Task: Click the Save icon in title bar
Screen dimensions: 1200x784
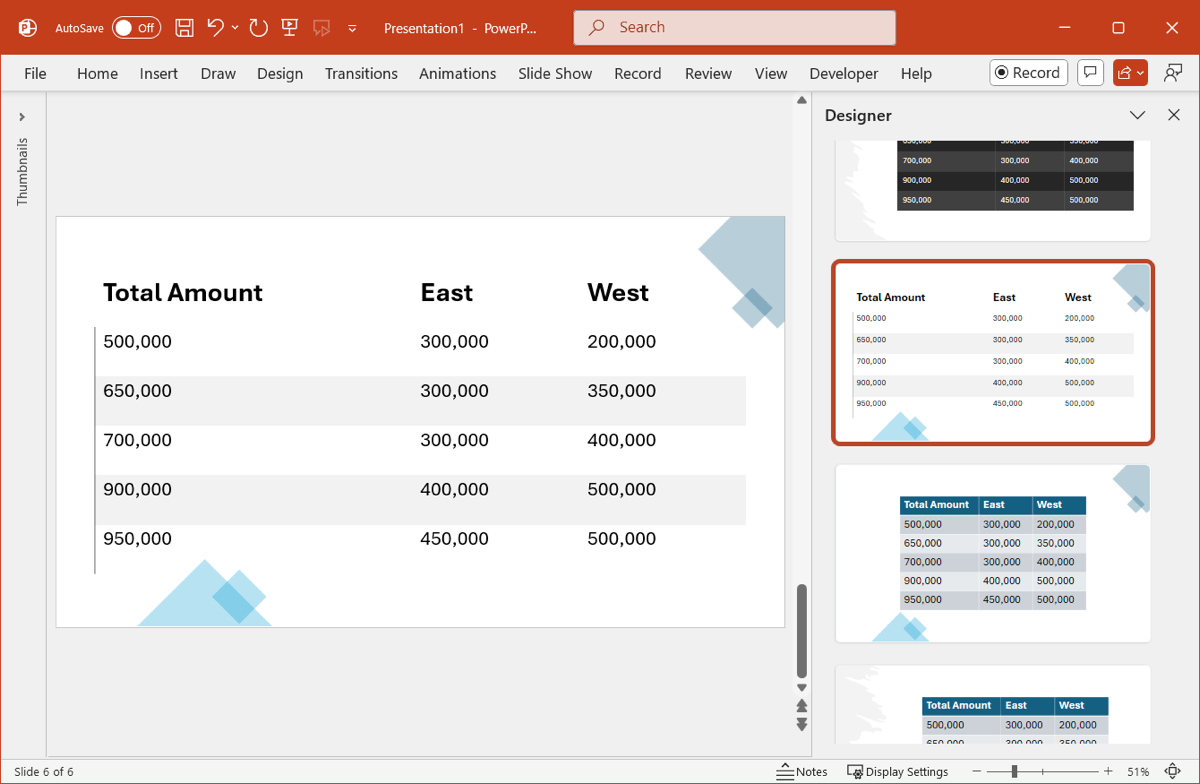Action: 185,28
